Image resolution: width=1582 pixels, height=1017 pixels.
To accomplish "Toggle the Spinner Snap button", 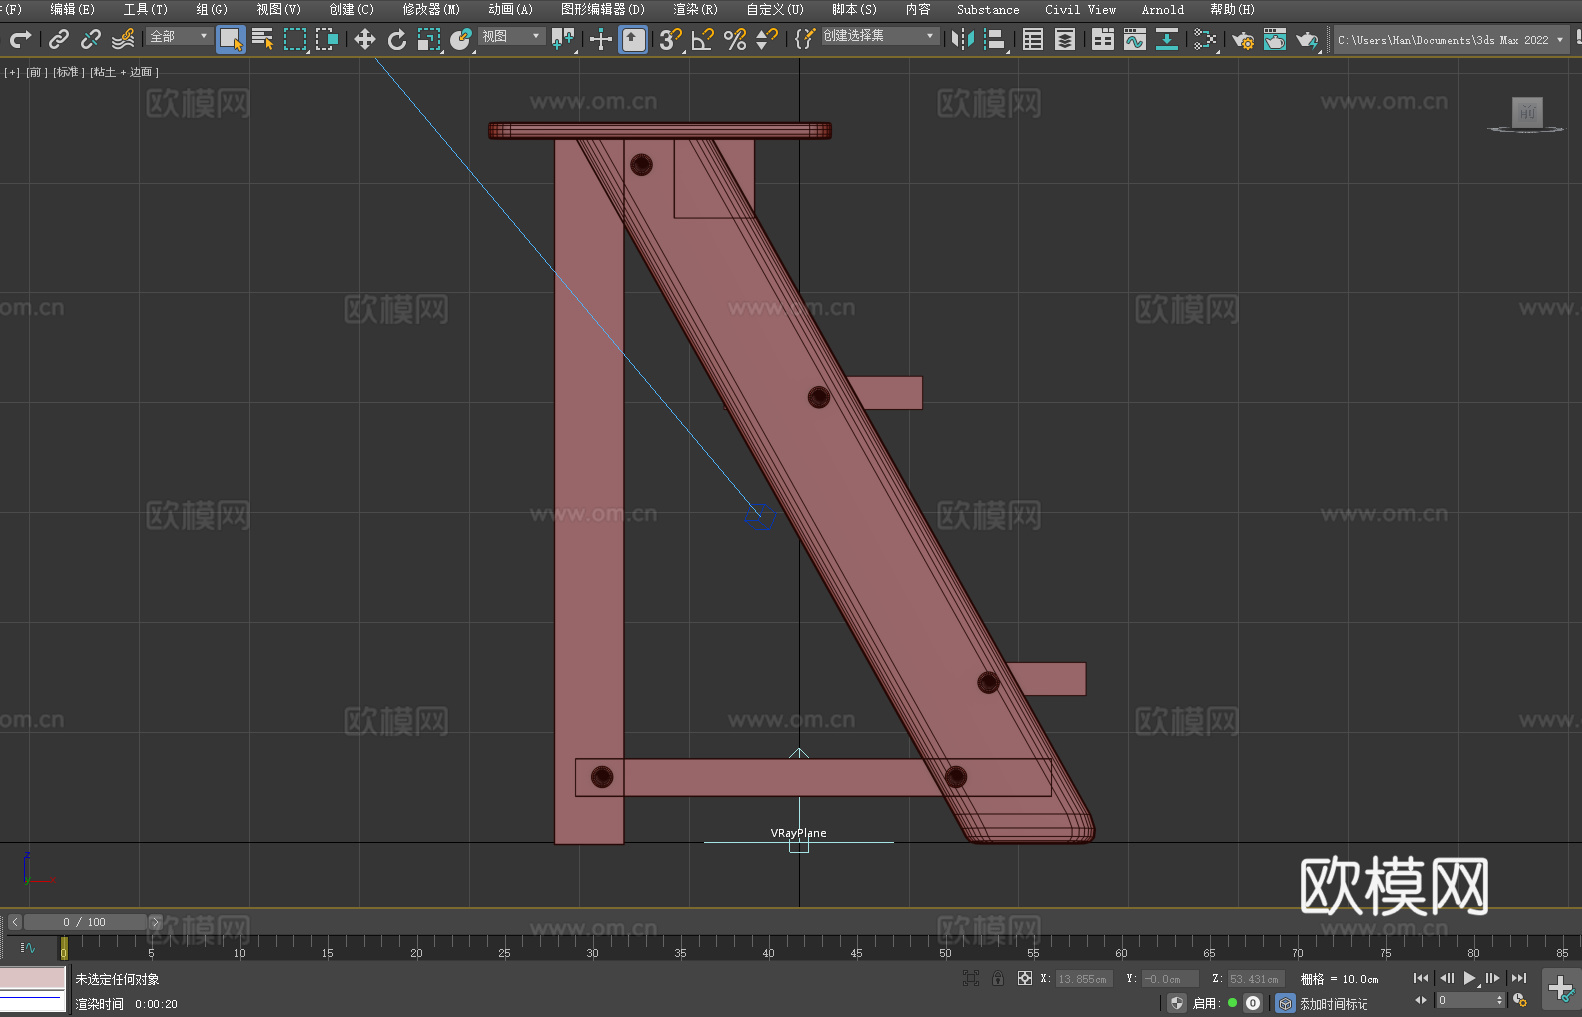I will [x=767, y=39].
